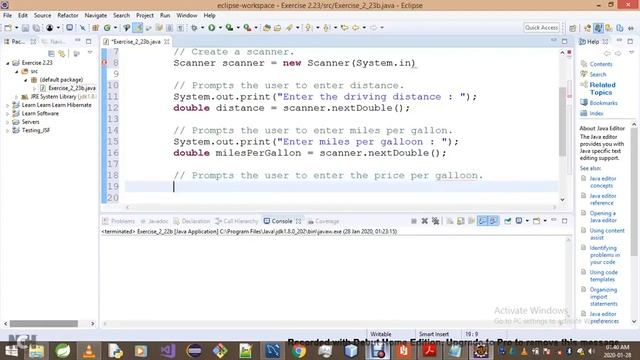Switch to the Declaration tab
The image size is (640, 360).
[x=192, y=221]
